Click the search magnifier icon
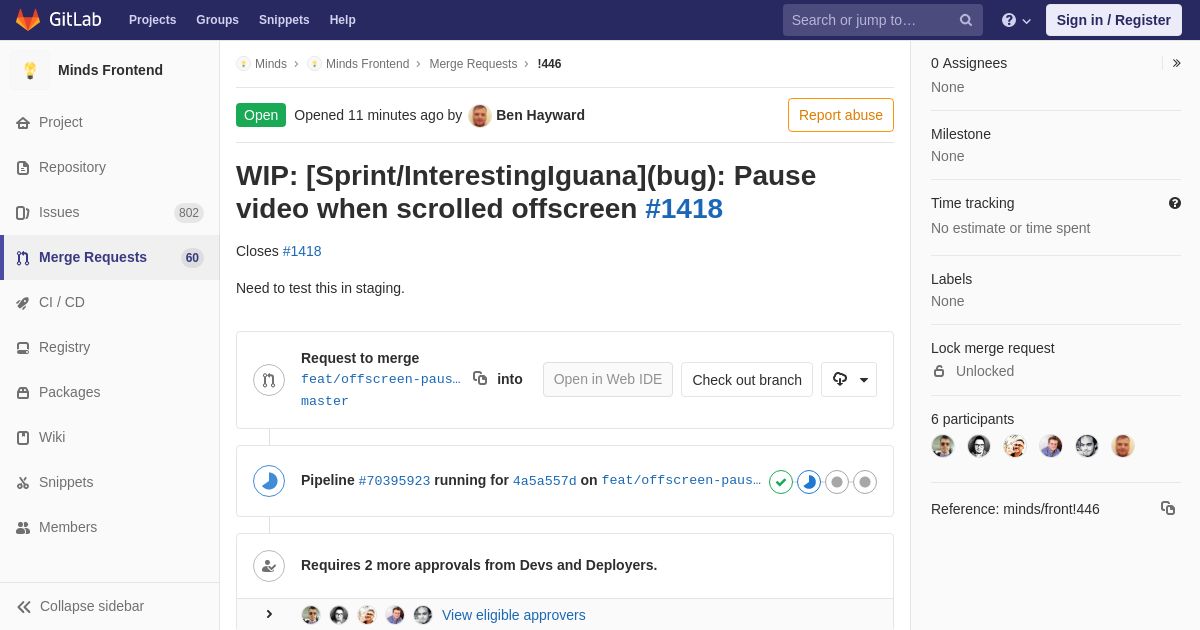The image size is (1200, 630). click(x=966, y=20)
